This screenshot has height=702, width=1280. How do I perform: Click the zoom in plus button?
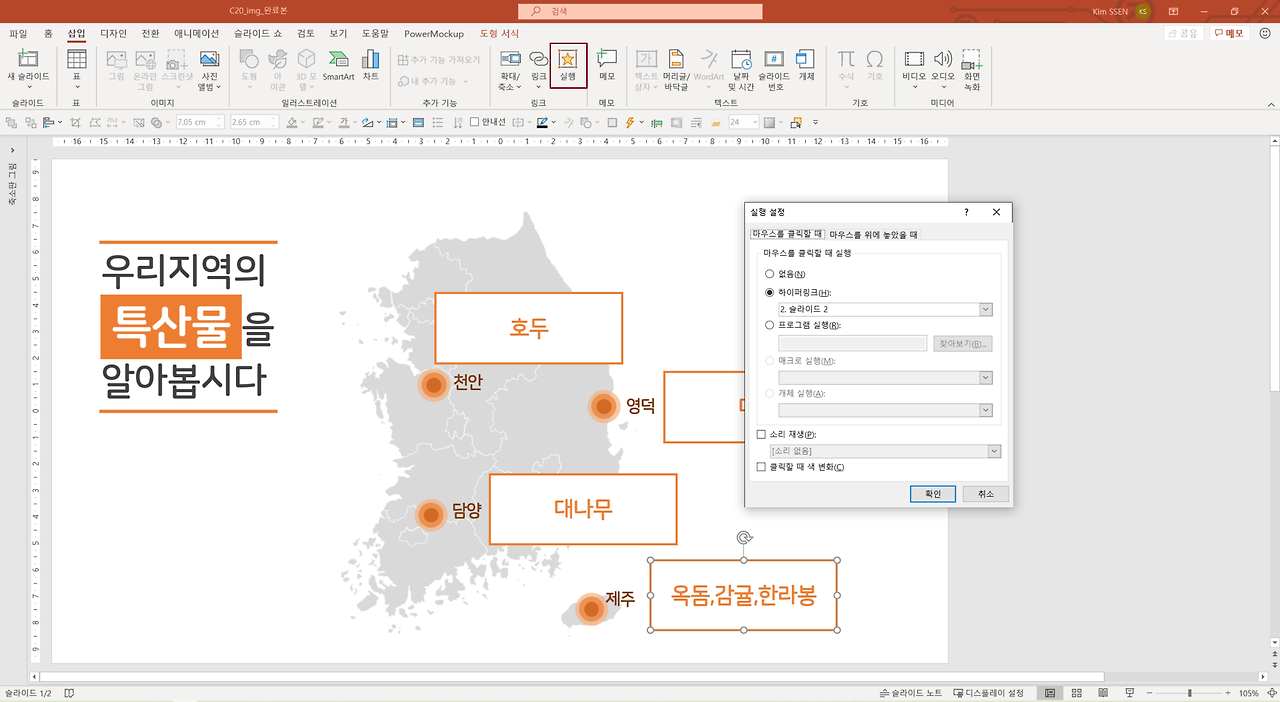tap(1227, 693)
